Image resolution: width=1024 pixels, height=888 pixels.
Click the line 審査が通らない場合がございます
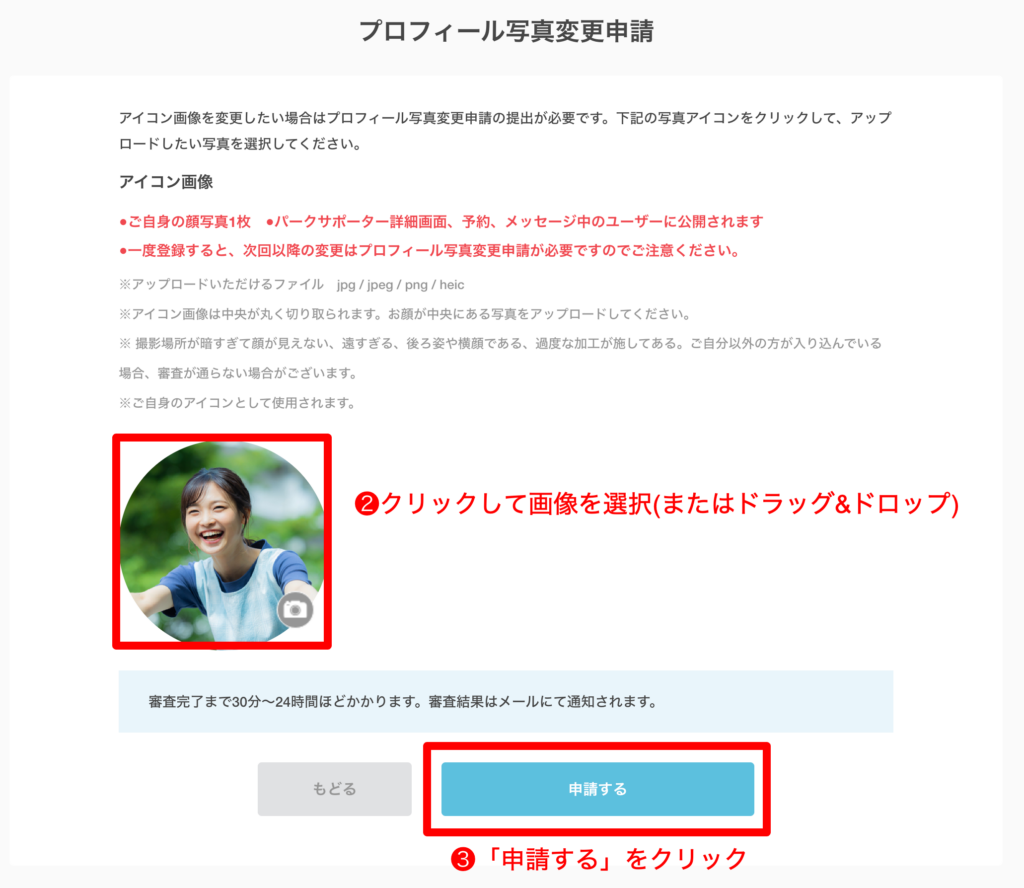(238, 373)
